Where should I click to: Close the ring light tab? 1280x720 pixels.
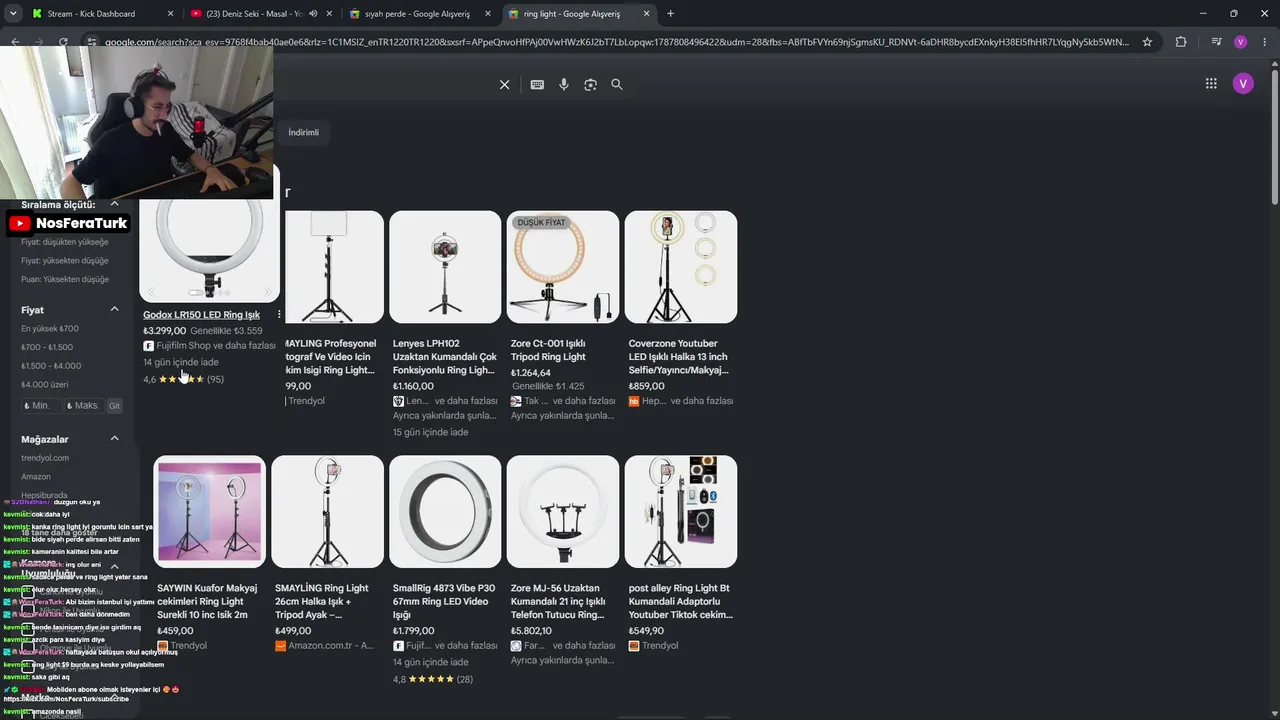tap(646, 14)
